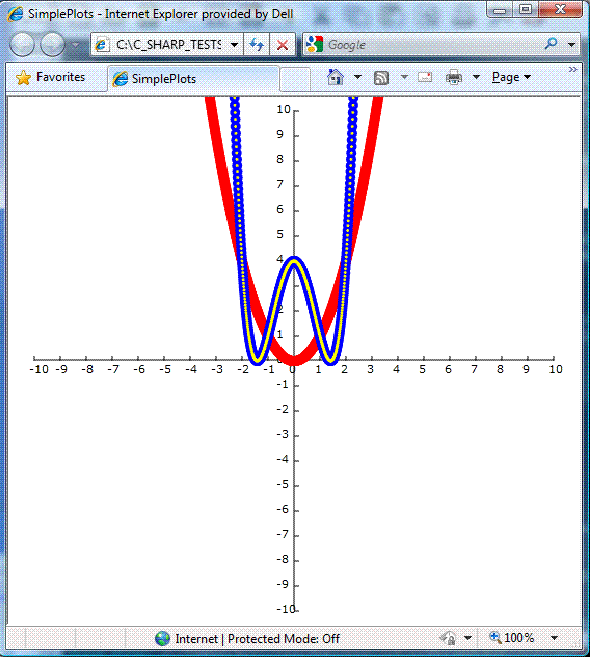Open the 100% zoom level dropdown

(x=554, y=638)
